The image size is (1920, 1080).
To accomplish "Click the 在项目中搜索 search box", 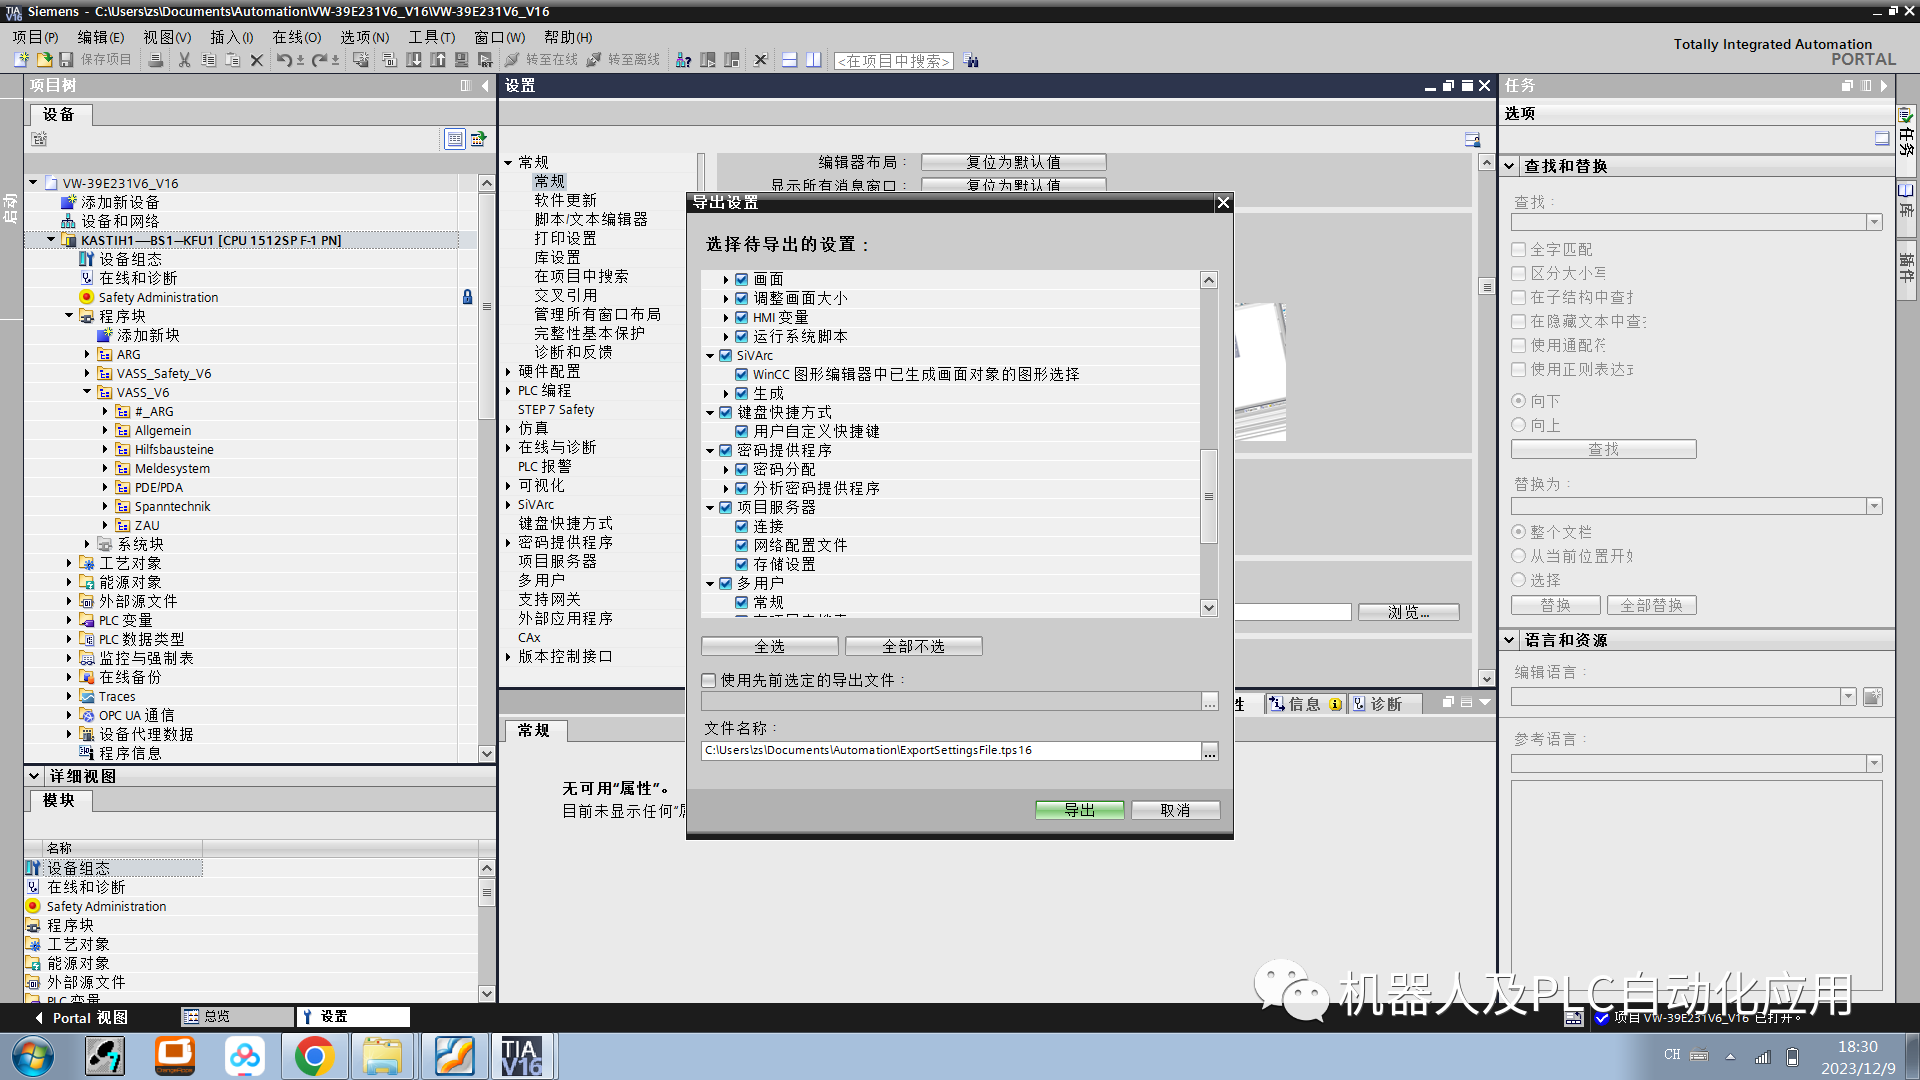I will [x=894, y=61].
